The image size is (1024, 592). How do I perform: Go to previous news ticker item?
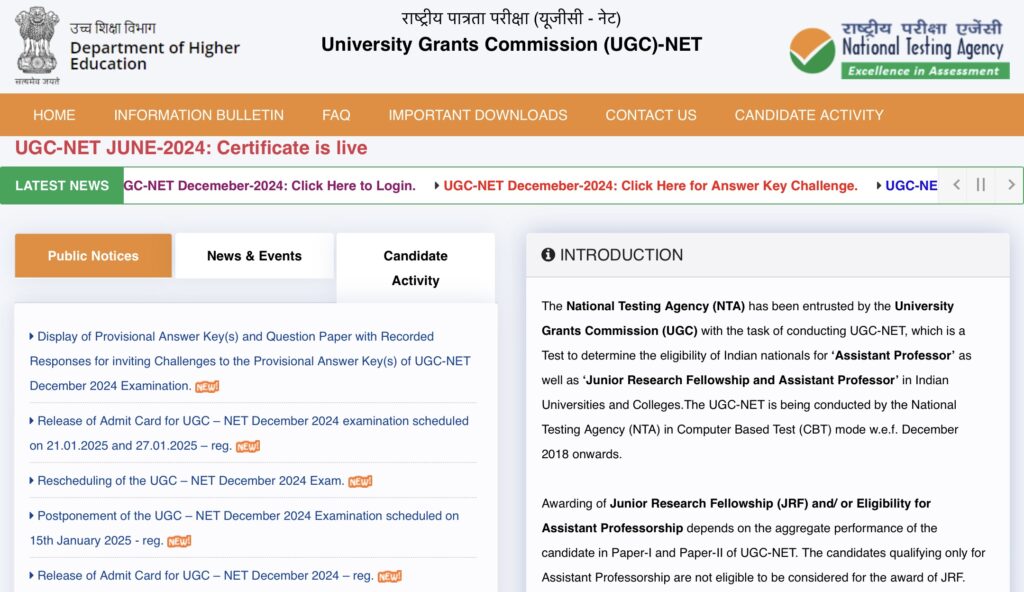coord(956,185)
